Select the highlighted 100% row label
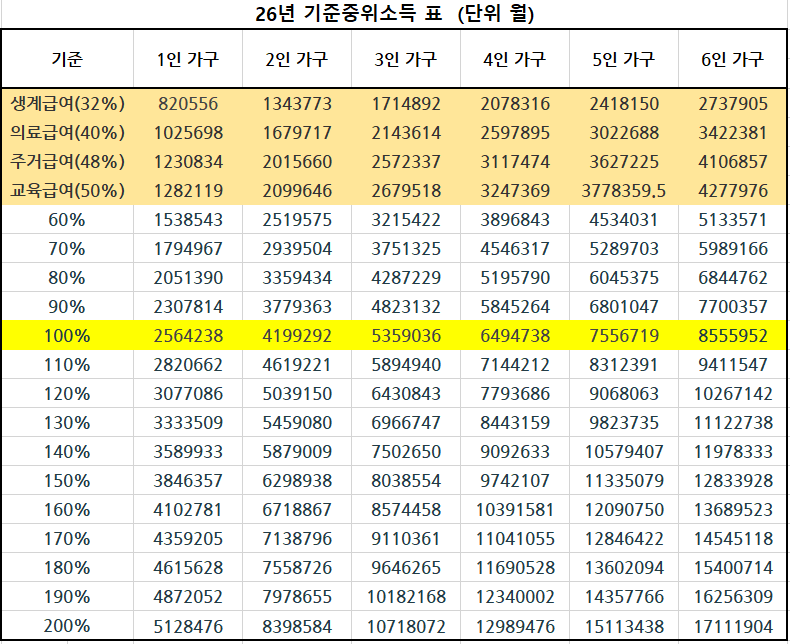 (67, 336)
